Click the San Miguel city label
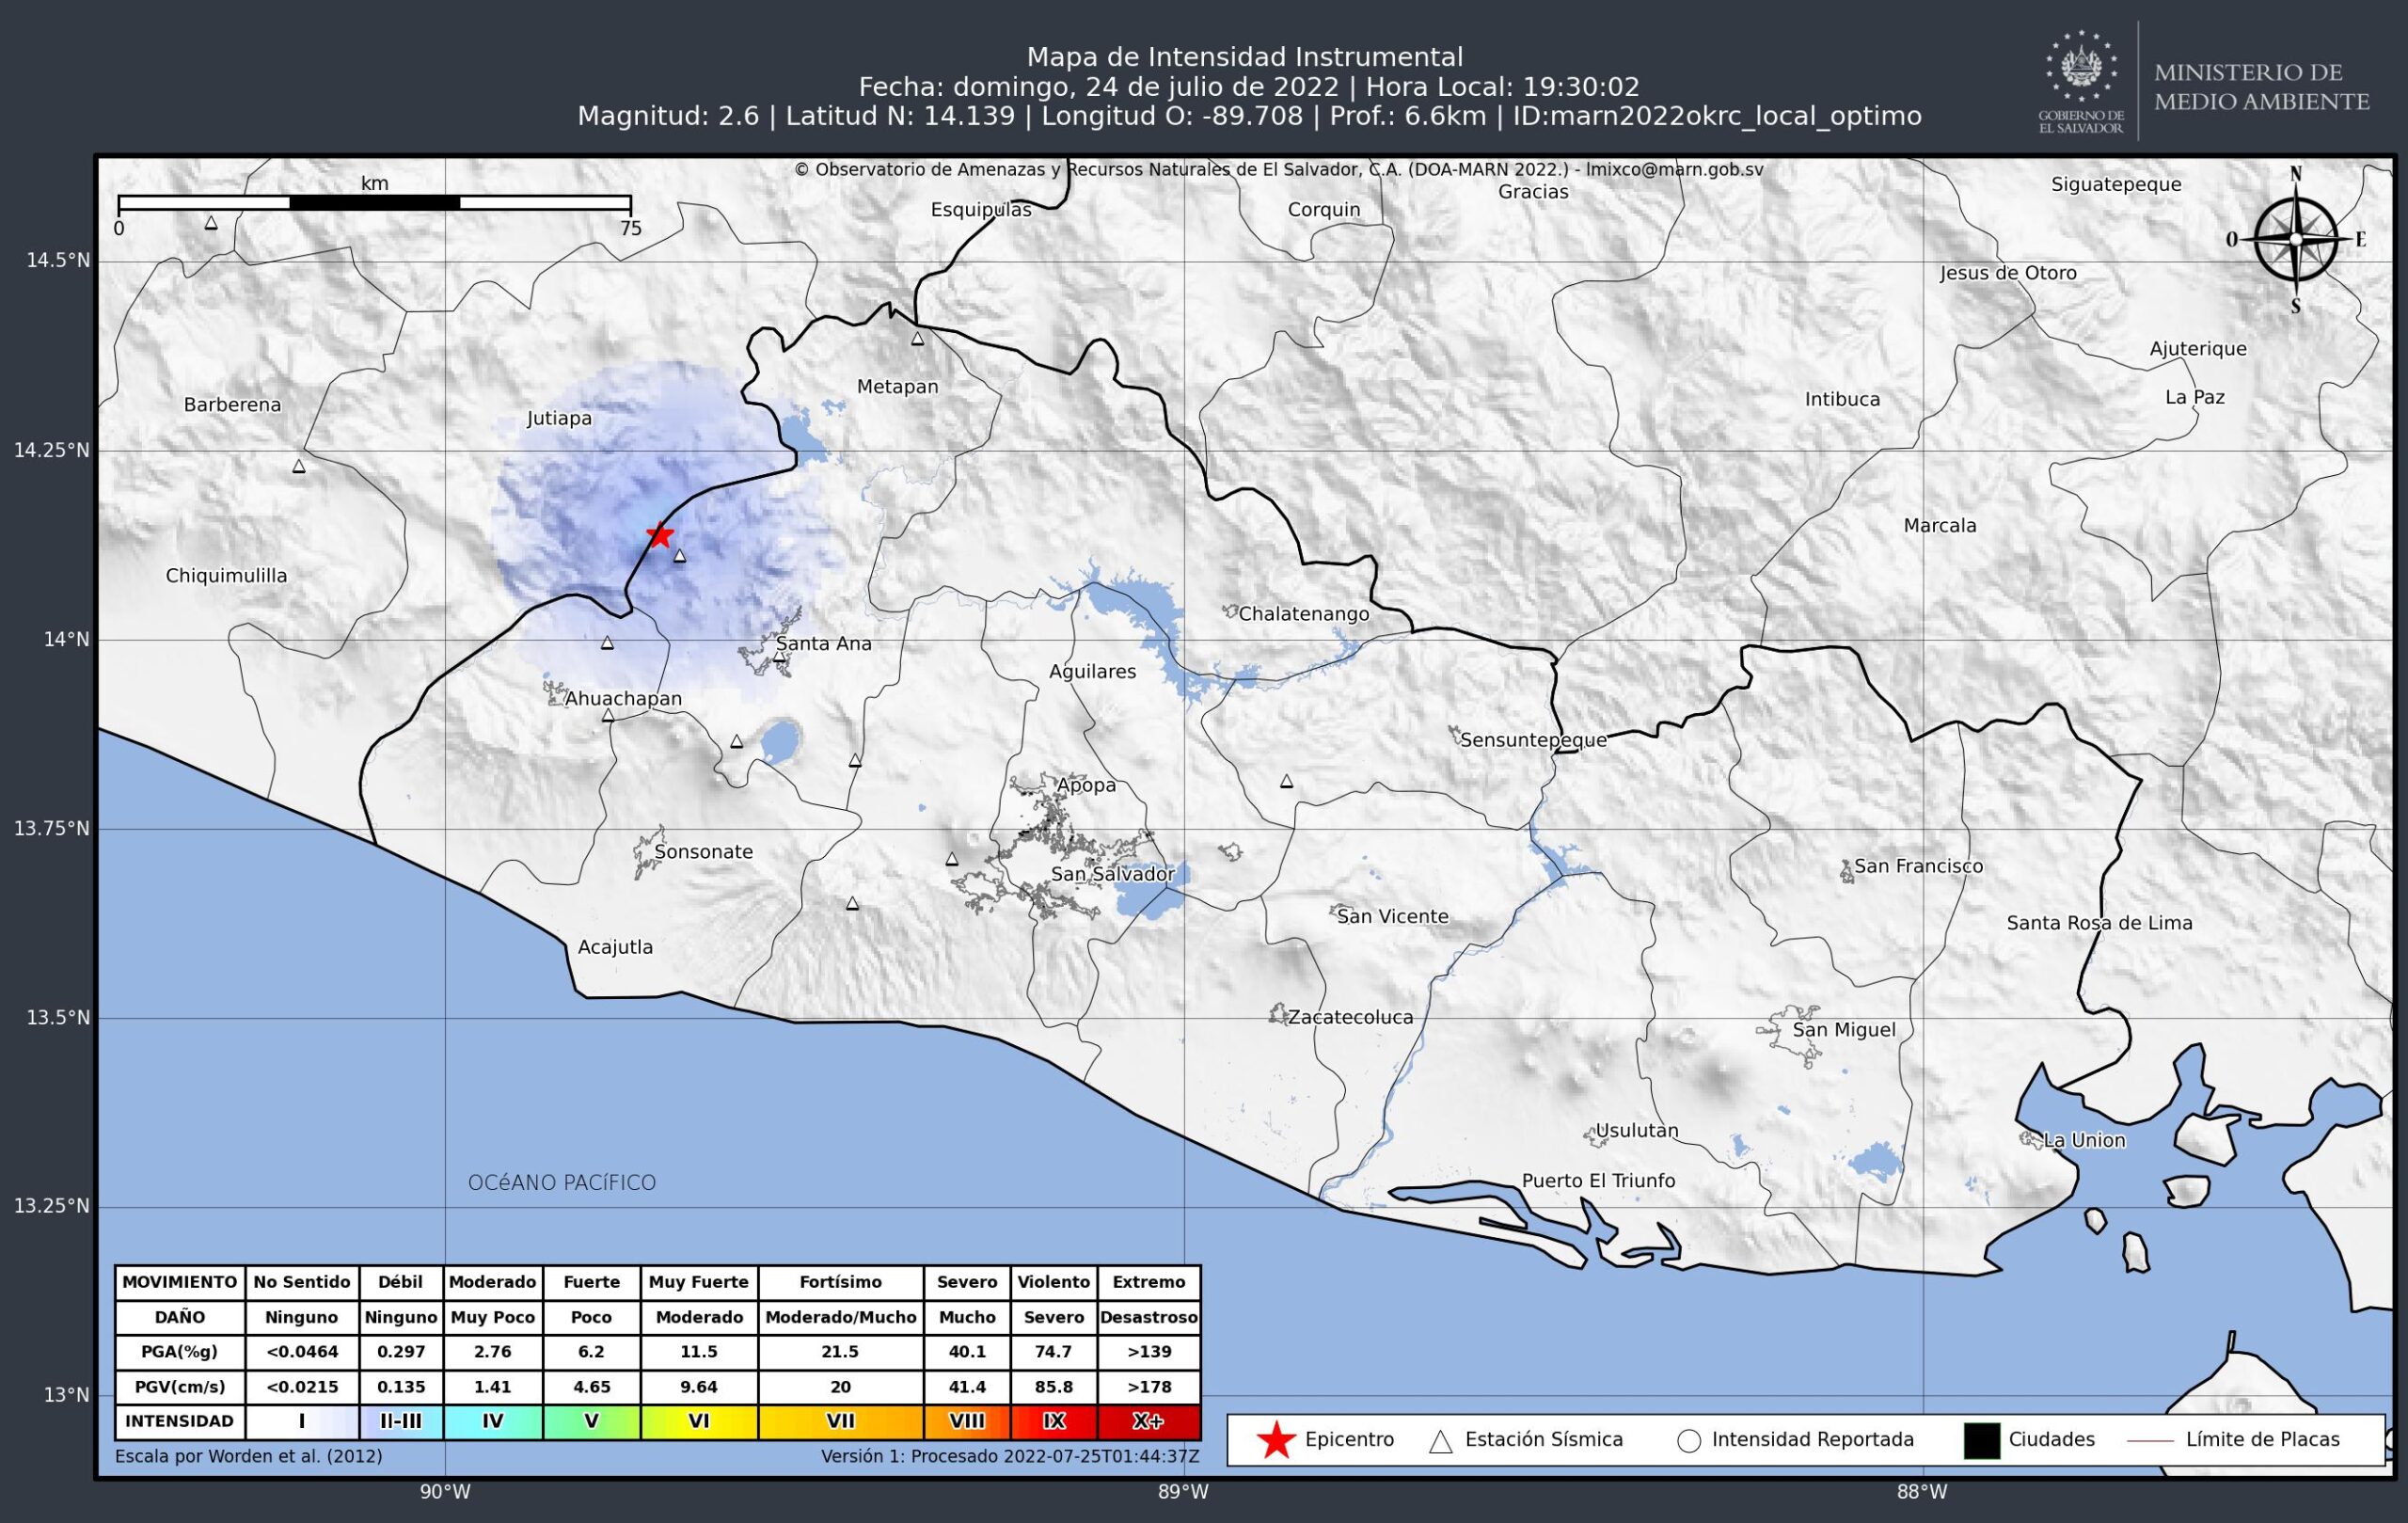This screenshot has width=2408, height=1523. pyautogui.click(x=1843, y=1030)
